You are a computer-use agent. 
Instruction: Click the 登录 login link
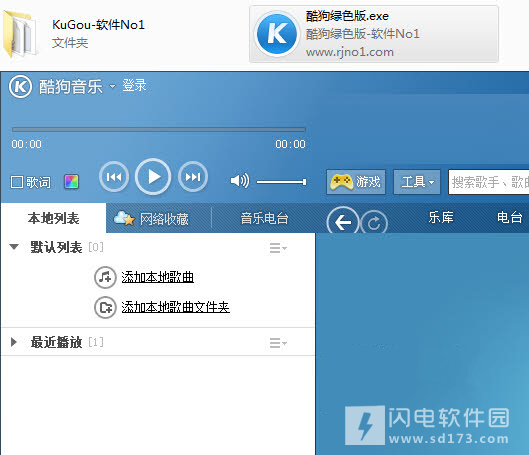tap(134, 85)
